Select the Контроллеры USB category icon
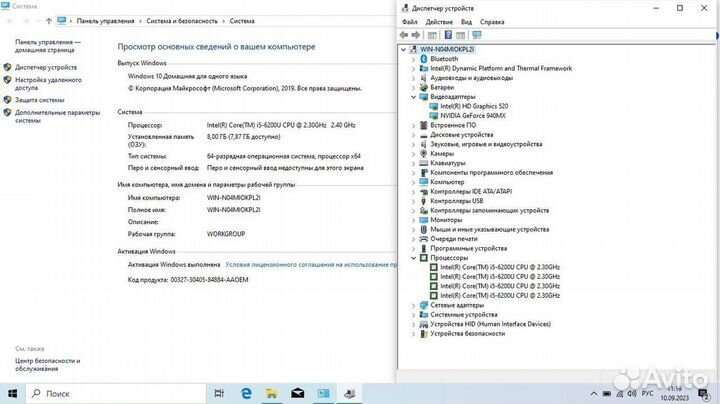Screen dimensions: 720x404 pos(424,201)
